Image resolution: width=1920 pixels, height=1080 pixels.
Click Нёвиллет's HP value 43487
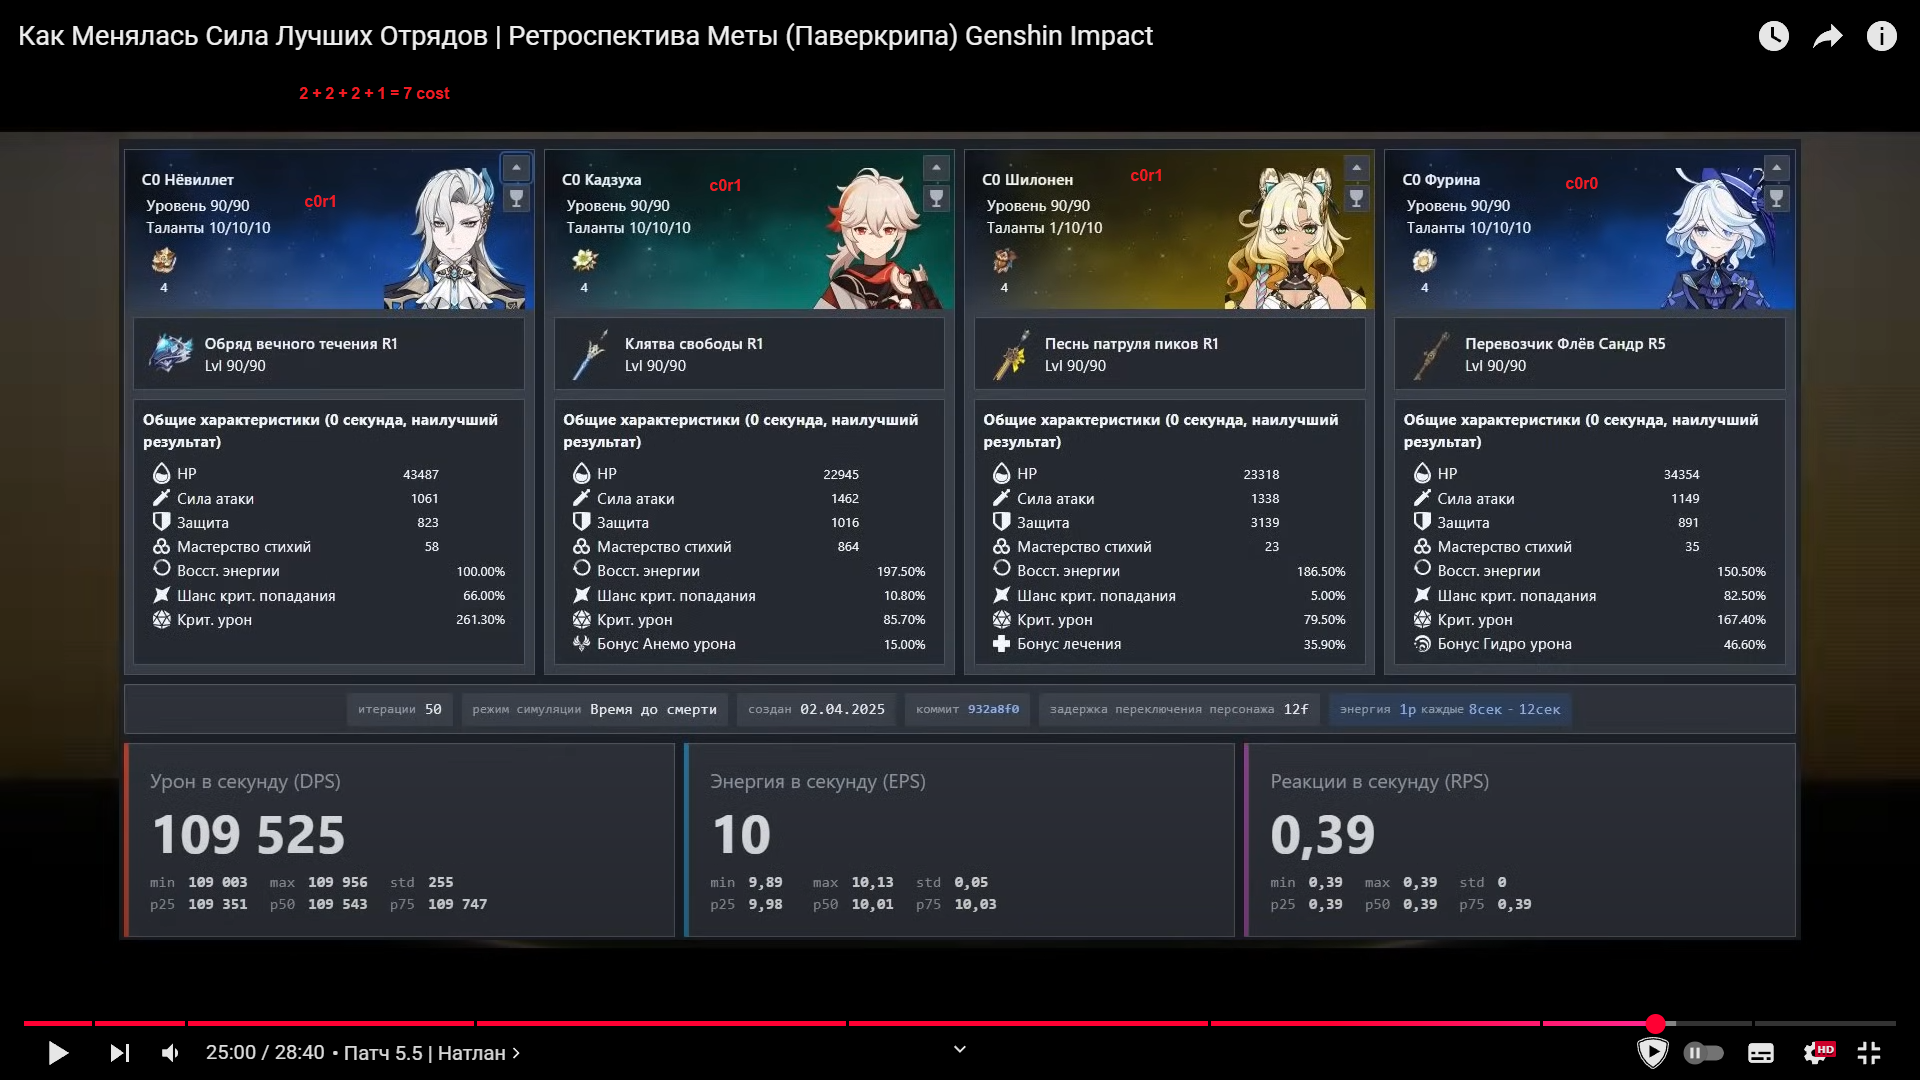pyautogui.click(x=421, y=474)
